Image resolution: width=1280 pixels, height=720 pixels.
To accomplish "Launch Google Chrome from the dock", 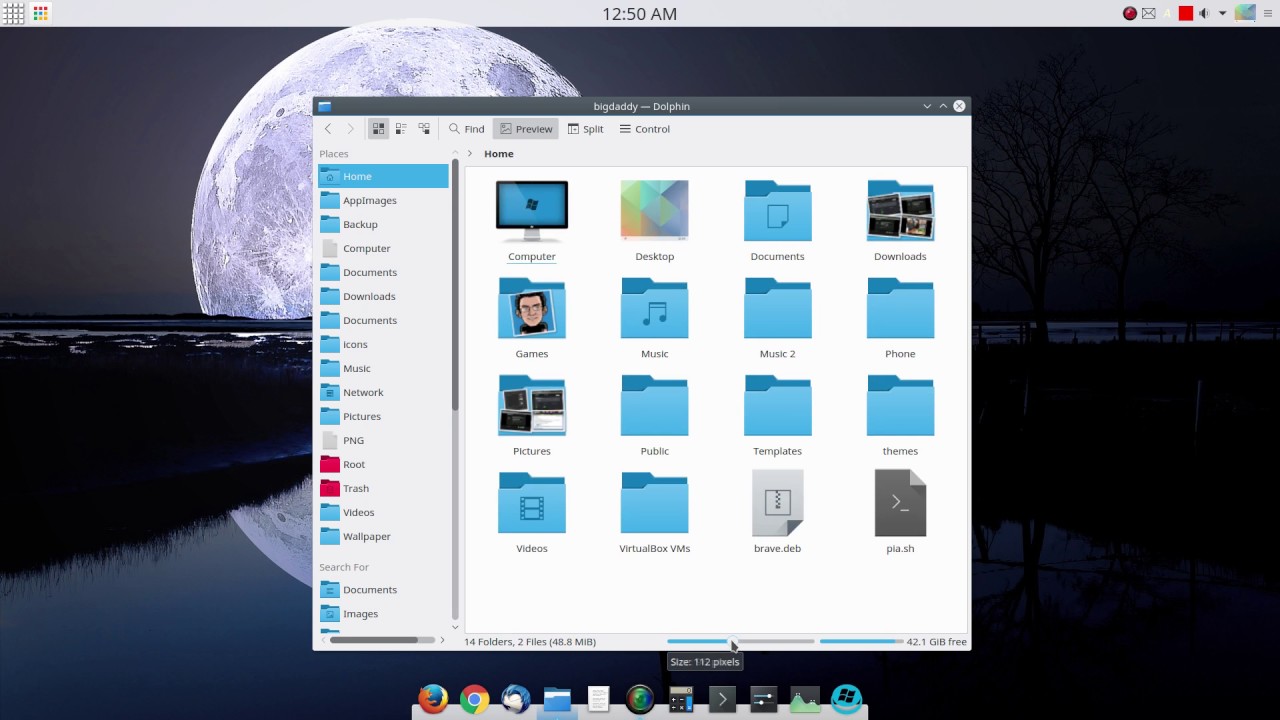I will (x=475, y=699).
